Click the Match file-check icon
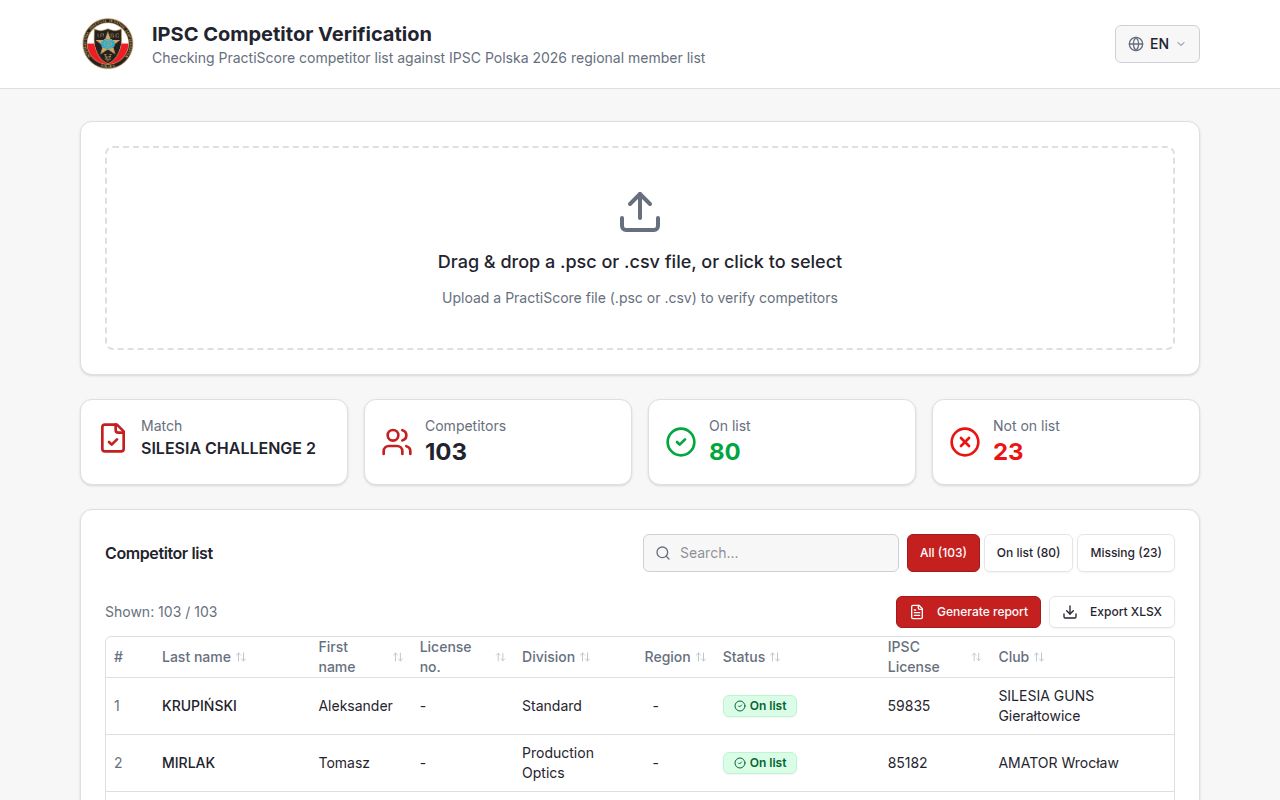This screenshot has width=1280, height=800. click(x=113, y=438)
